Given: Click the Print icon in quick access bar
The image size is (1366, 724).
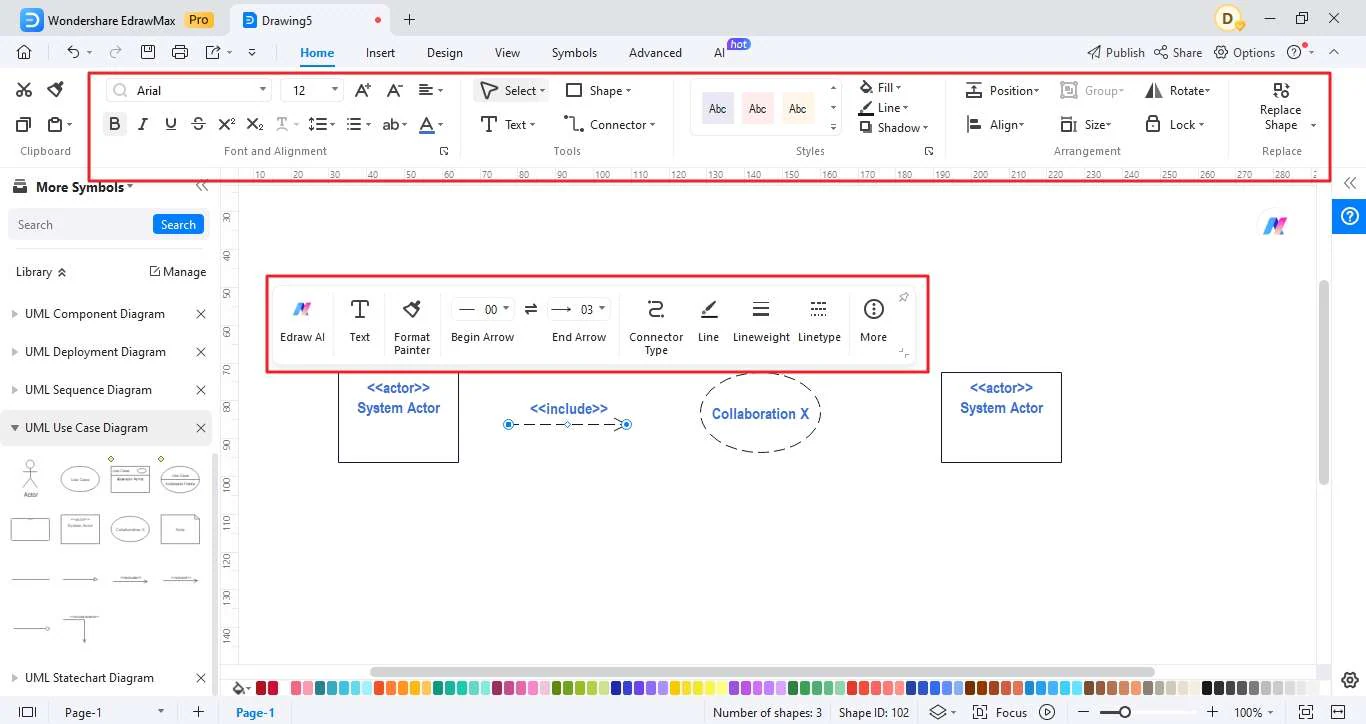Looking at the screenshot, I should click(180, 52).
